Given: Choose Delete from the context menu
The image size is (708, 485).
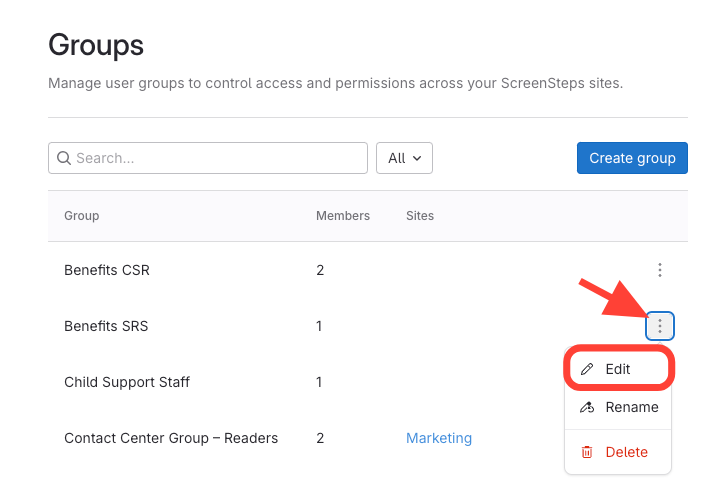Looking at the screenshot, I should [626, 452].
